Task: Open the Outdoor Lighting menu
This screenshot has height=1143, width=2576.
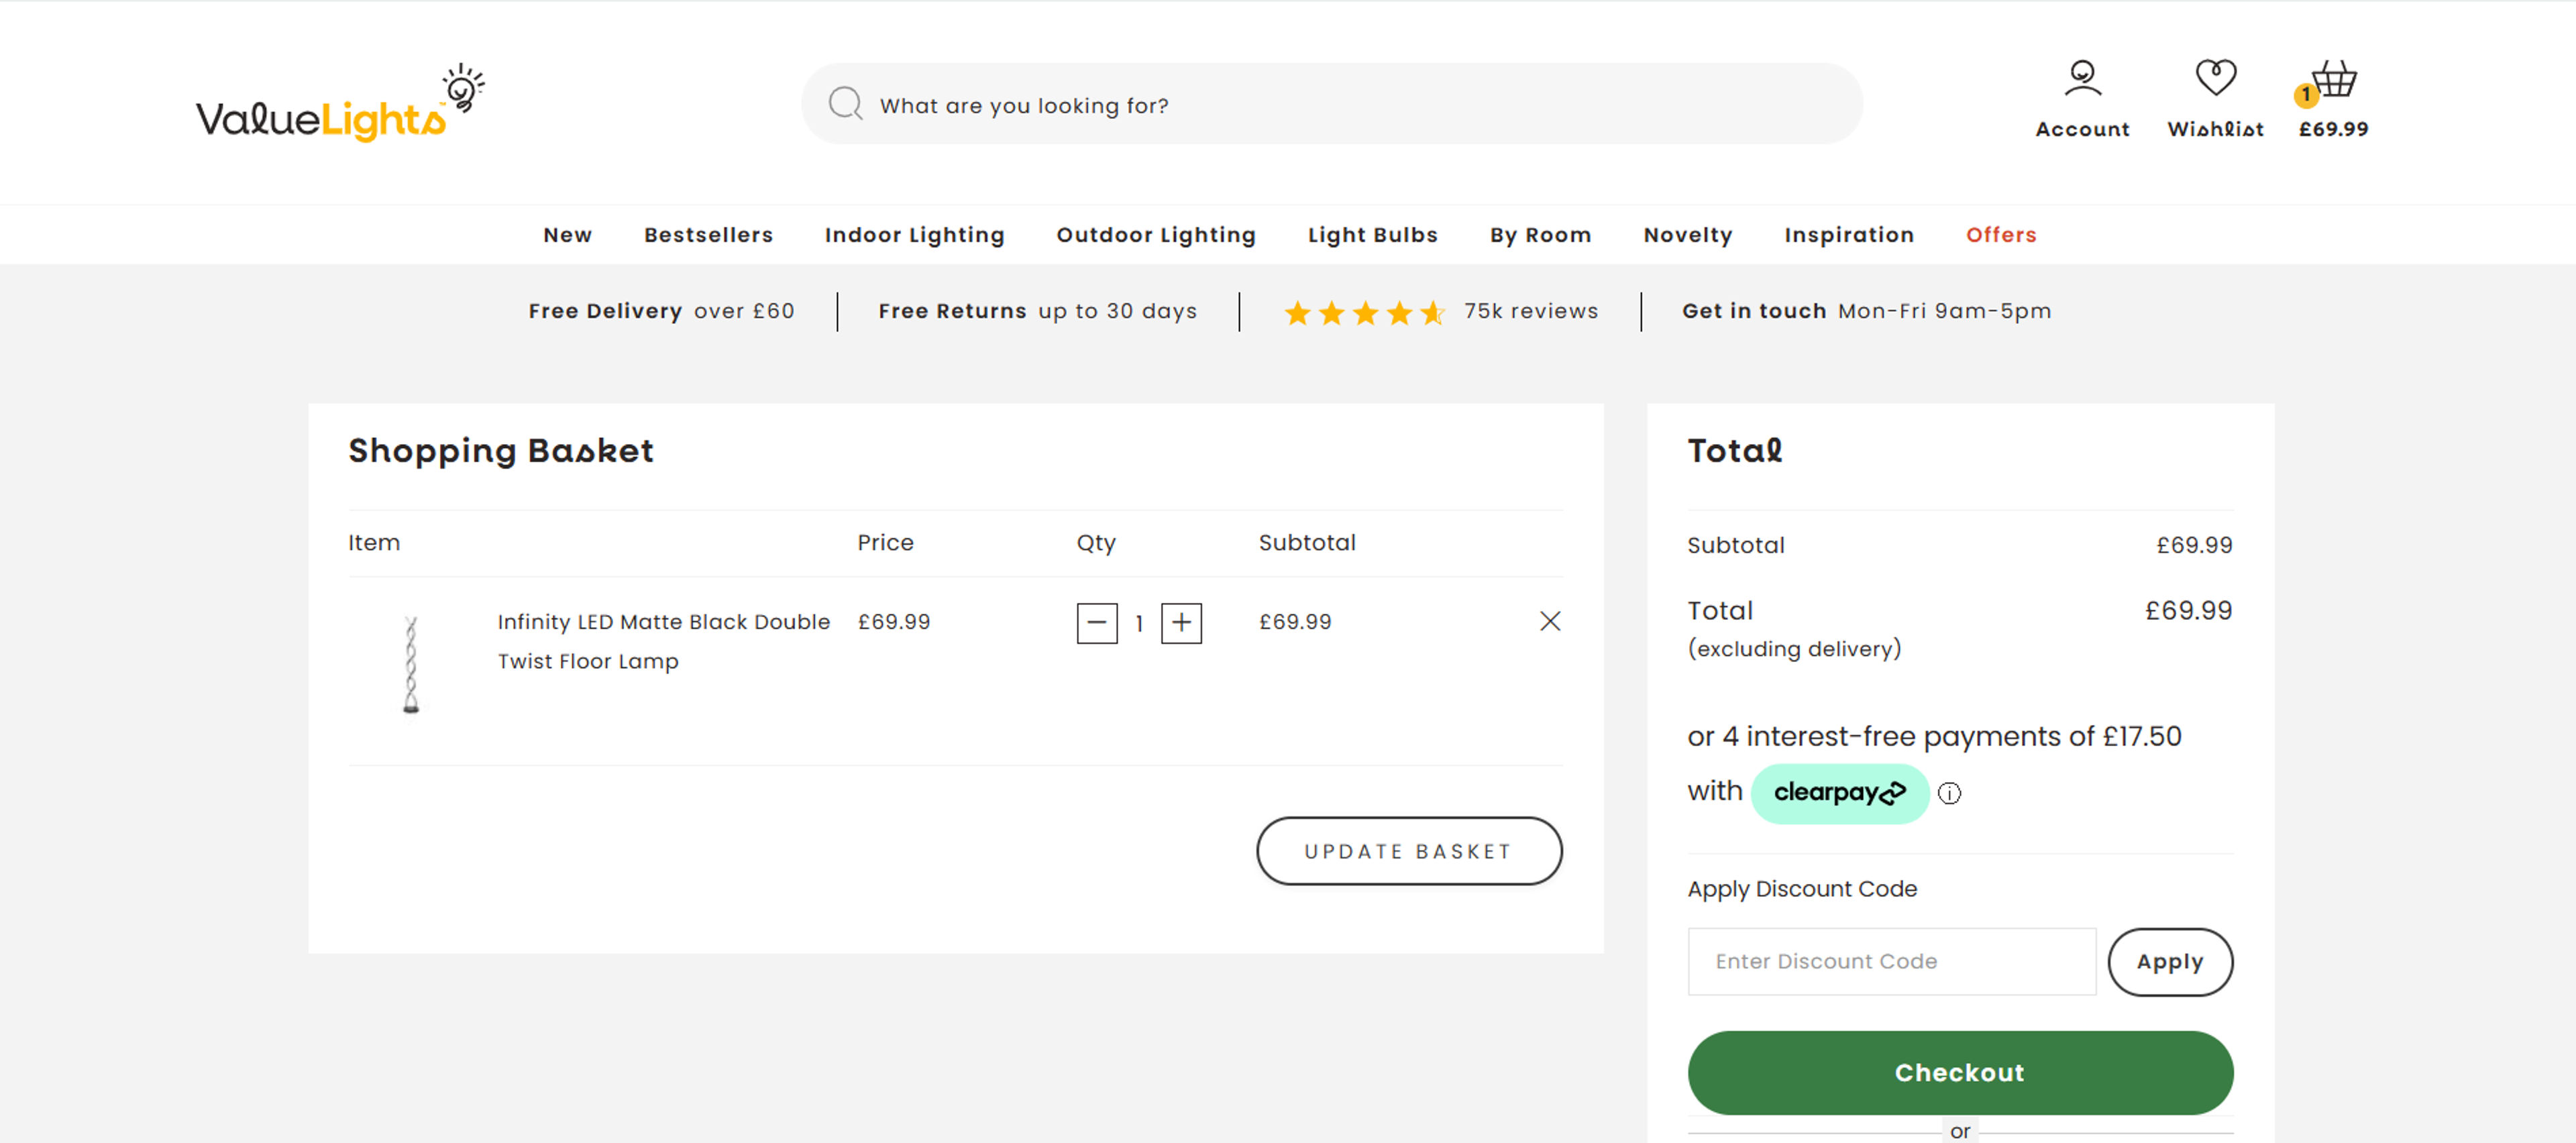Action: [x=1156, y=235]
